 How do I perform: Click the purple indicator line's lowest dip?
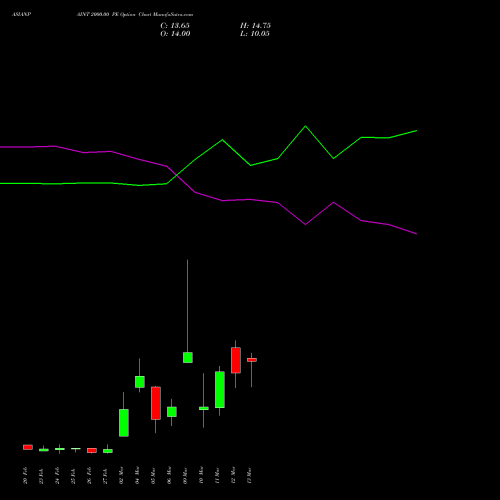click(x=417, y=234)
